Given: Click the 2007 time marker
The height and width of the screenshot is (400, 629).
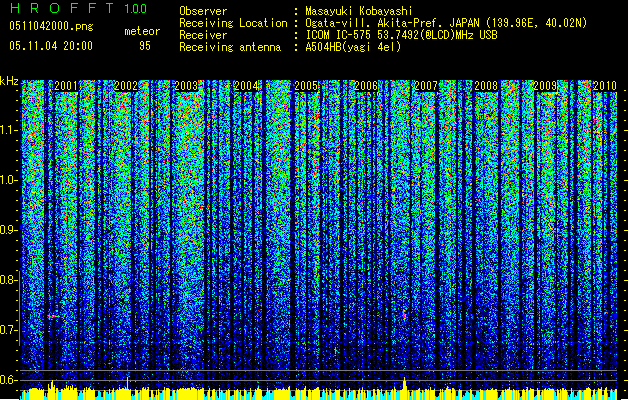Looking at the screenshot, I should pyautogui.click(x=426, y=86).
